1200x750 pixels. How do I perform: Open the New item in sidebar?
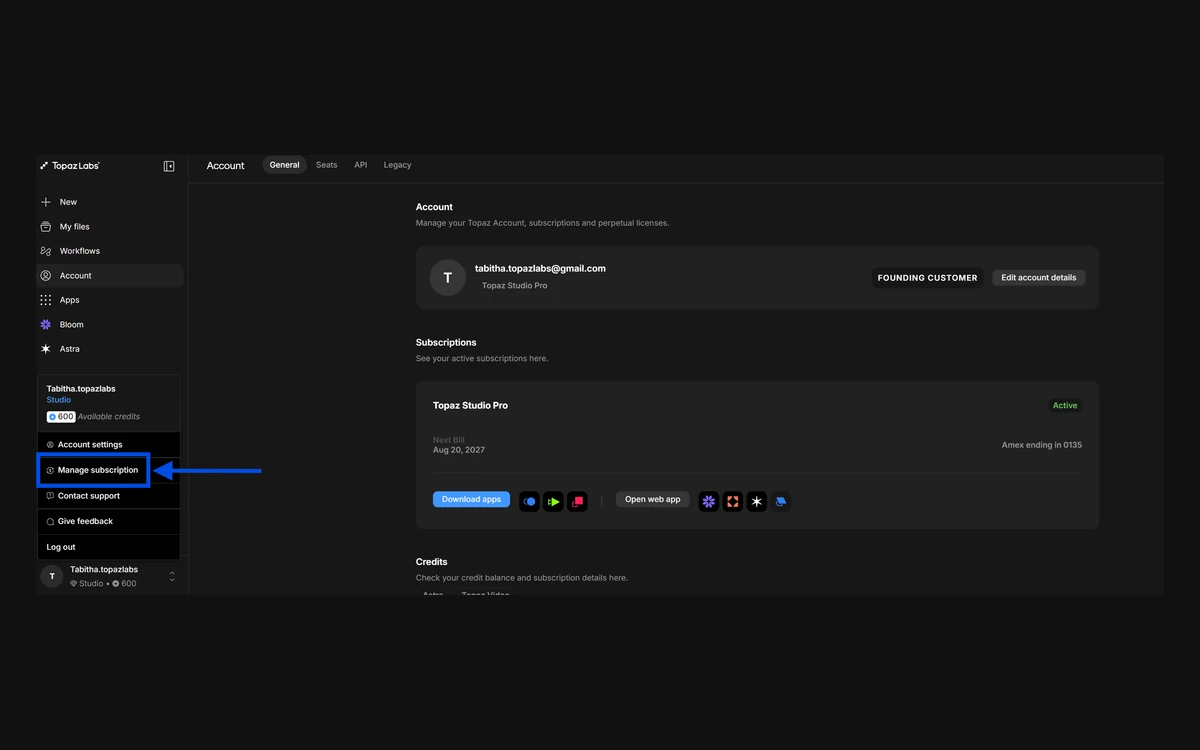pos(110,202)
